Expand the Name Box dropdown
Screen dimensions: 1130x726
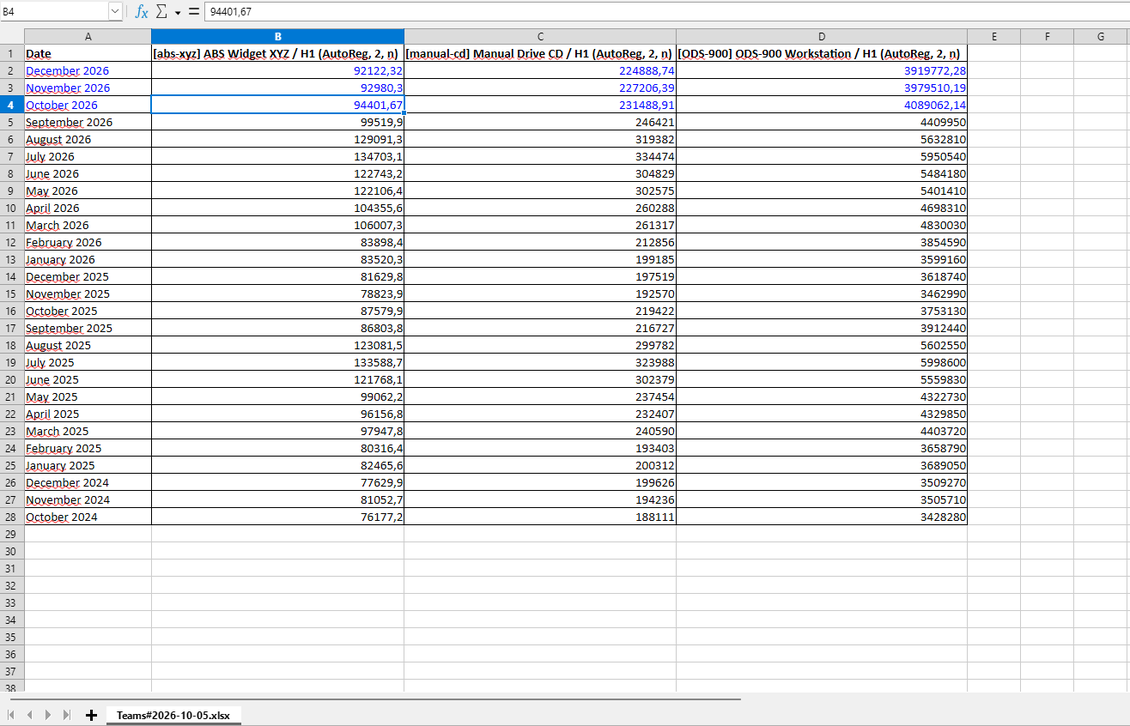click(x=115, y=12)
